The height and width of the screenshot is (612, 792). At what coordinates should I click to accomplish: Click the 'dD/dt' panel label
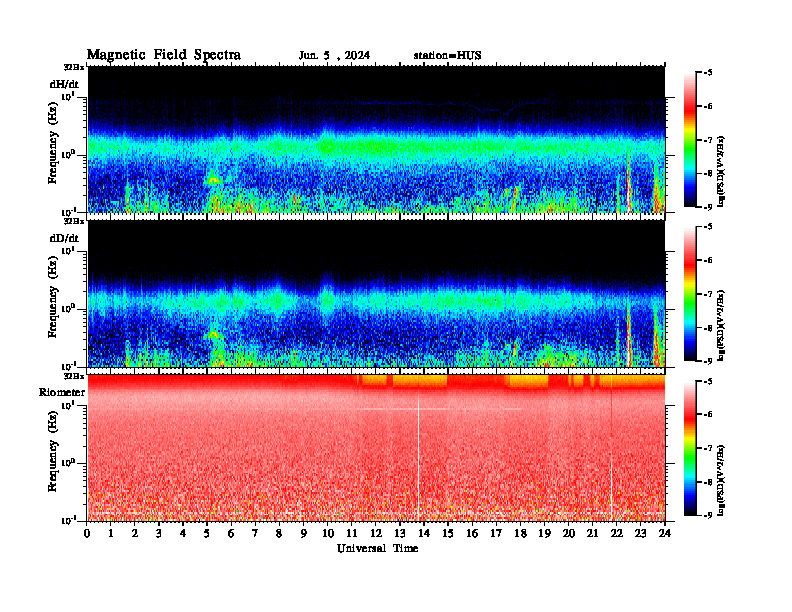(x=64, y=238)
